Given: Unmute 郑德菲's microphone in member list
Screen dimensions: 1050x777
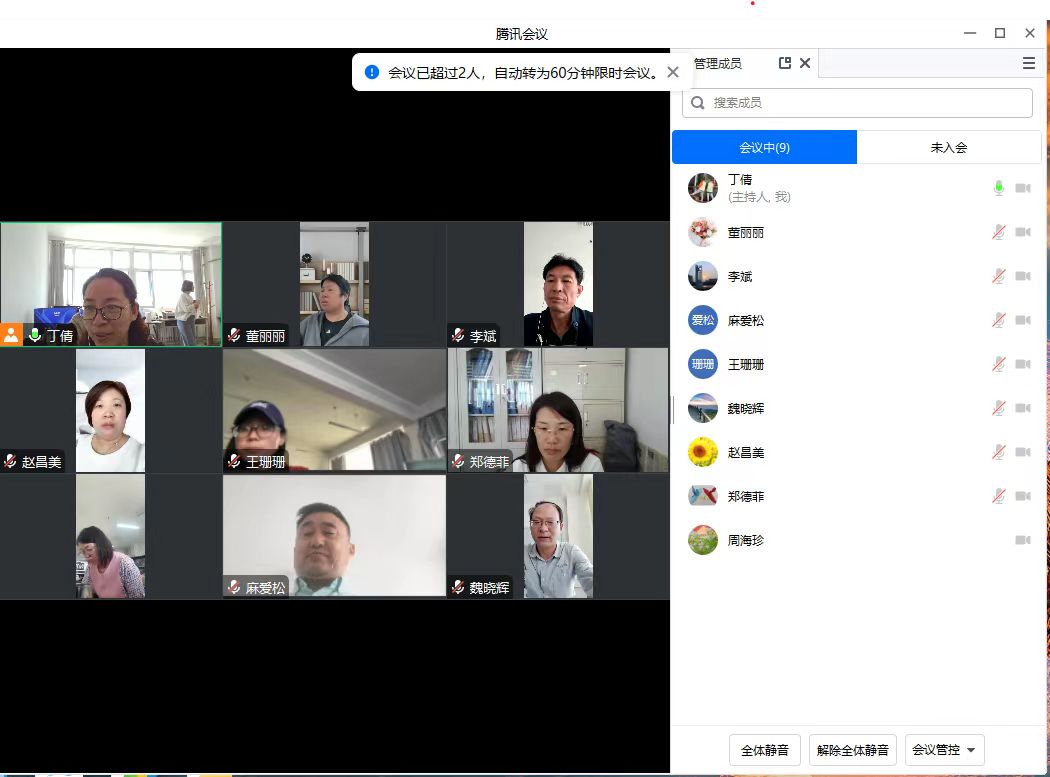Looking at the screenshot, I should (998, 496).
